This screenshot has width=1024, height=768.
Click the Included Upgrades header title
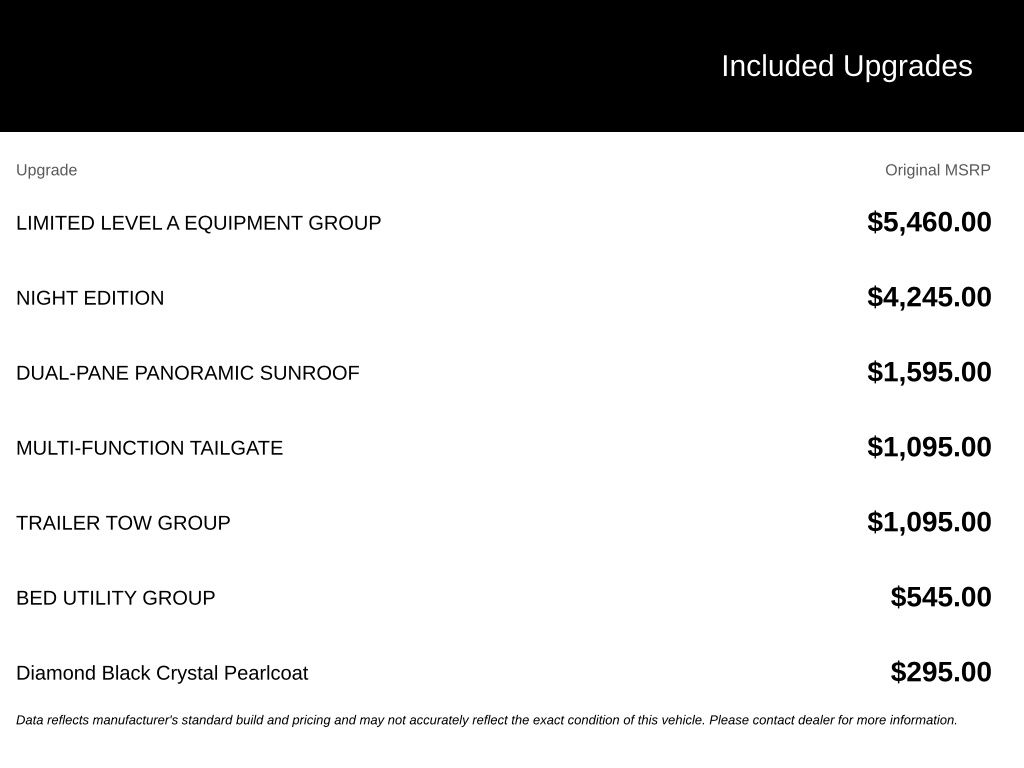pyautogui.click(x=846, y=67)
